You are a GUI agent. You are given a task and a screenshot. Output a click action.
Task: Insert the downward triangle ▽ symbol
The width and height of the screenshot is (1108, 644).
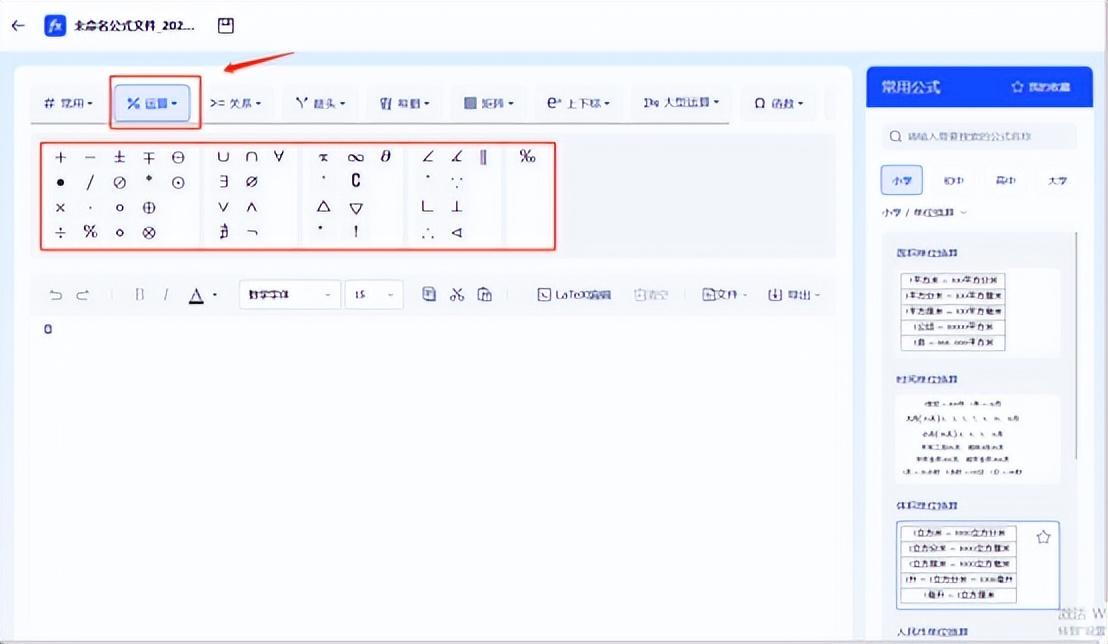point(356,208)
